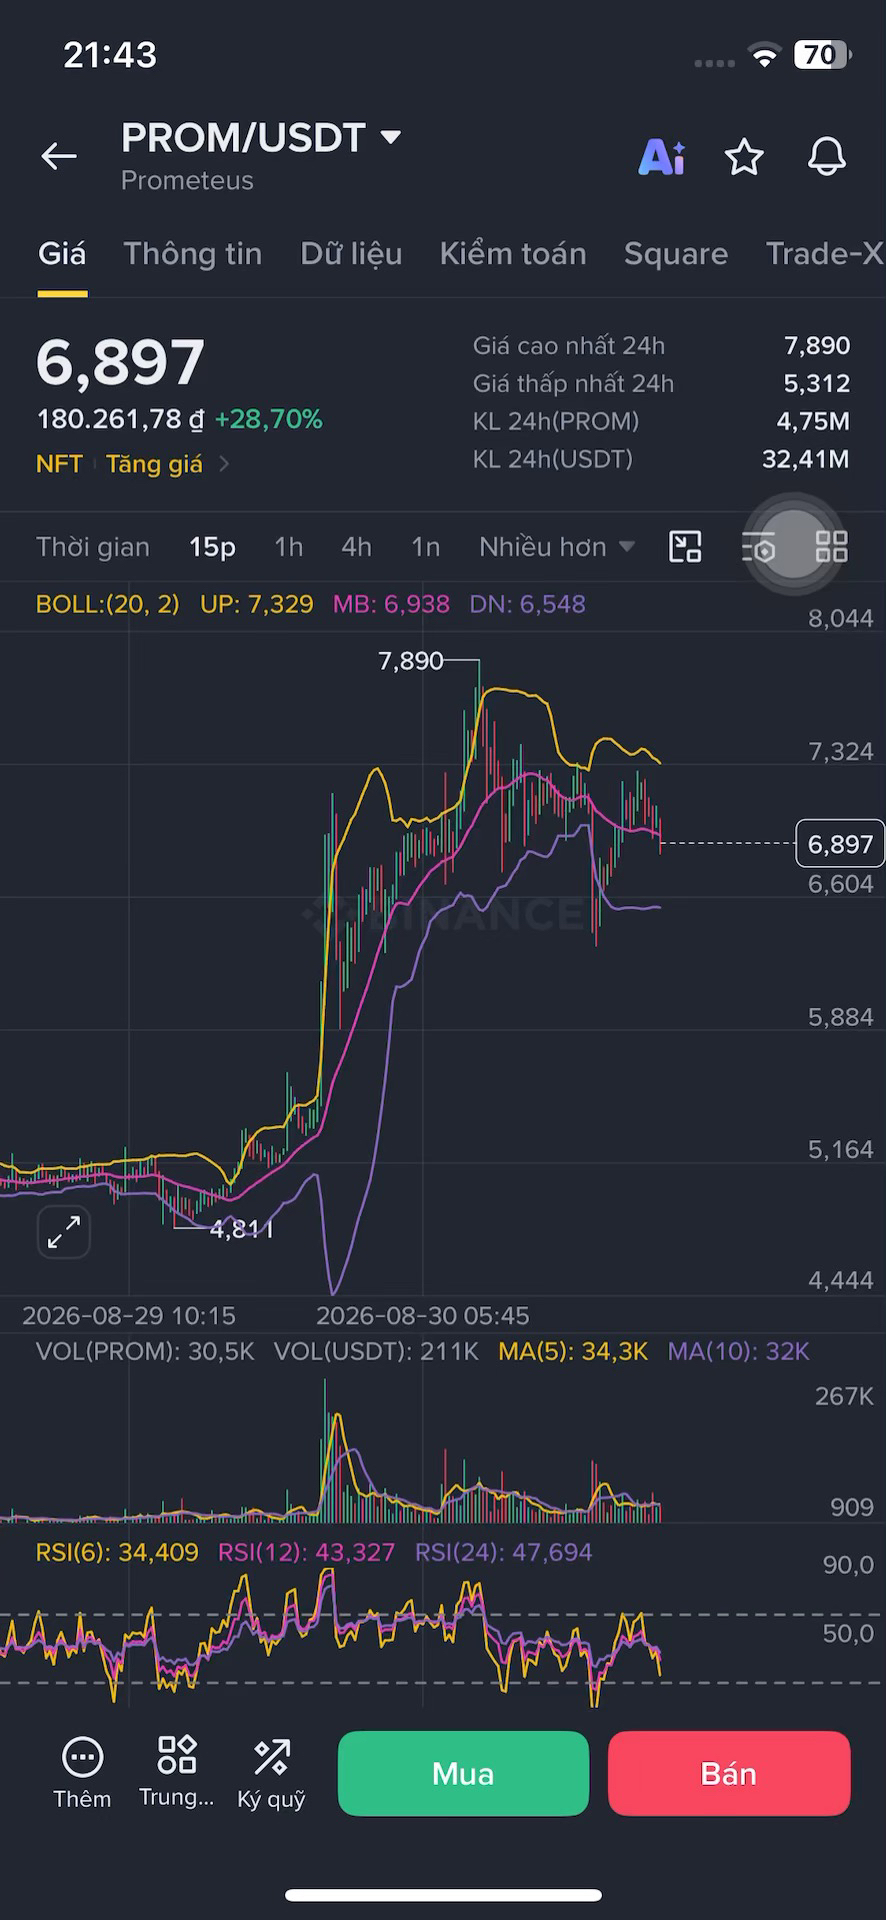886x1920 pixels.
Task: Tap the 180.261,78 ₫ converted price
Action: 120,419
